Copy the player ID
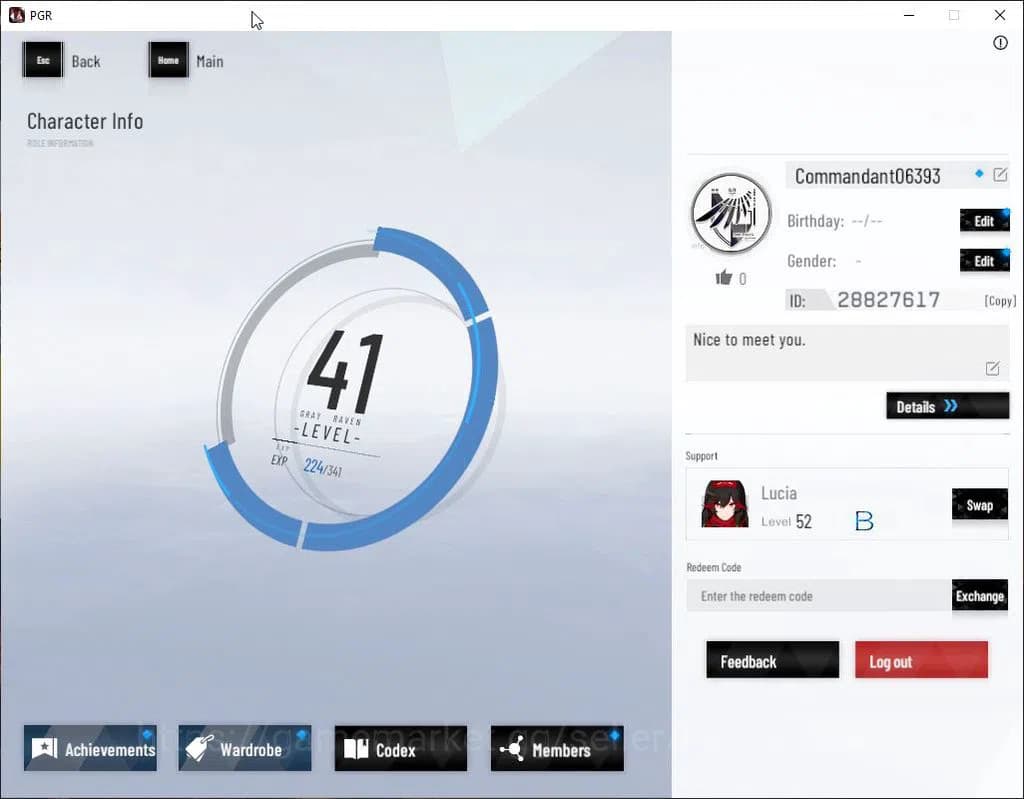 [x=1000, y=301]
